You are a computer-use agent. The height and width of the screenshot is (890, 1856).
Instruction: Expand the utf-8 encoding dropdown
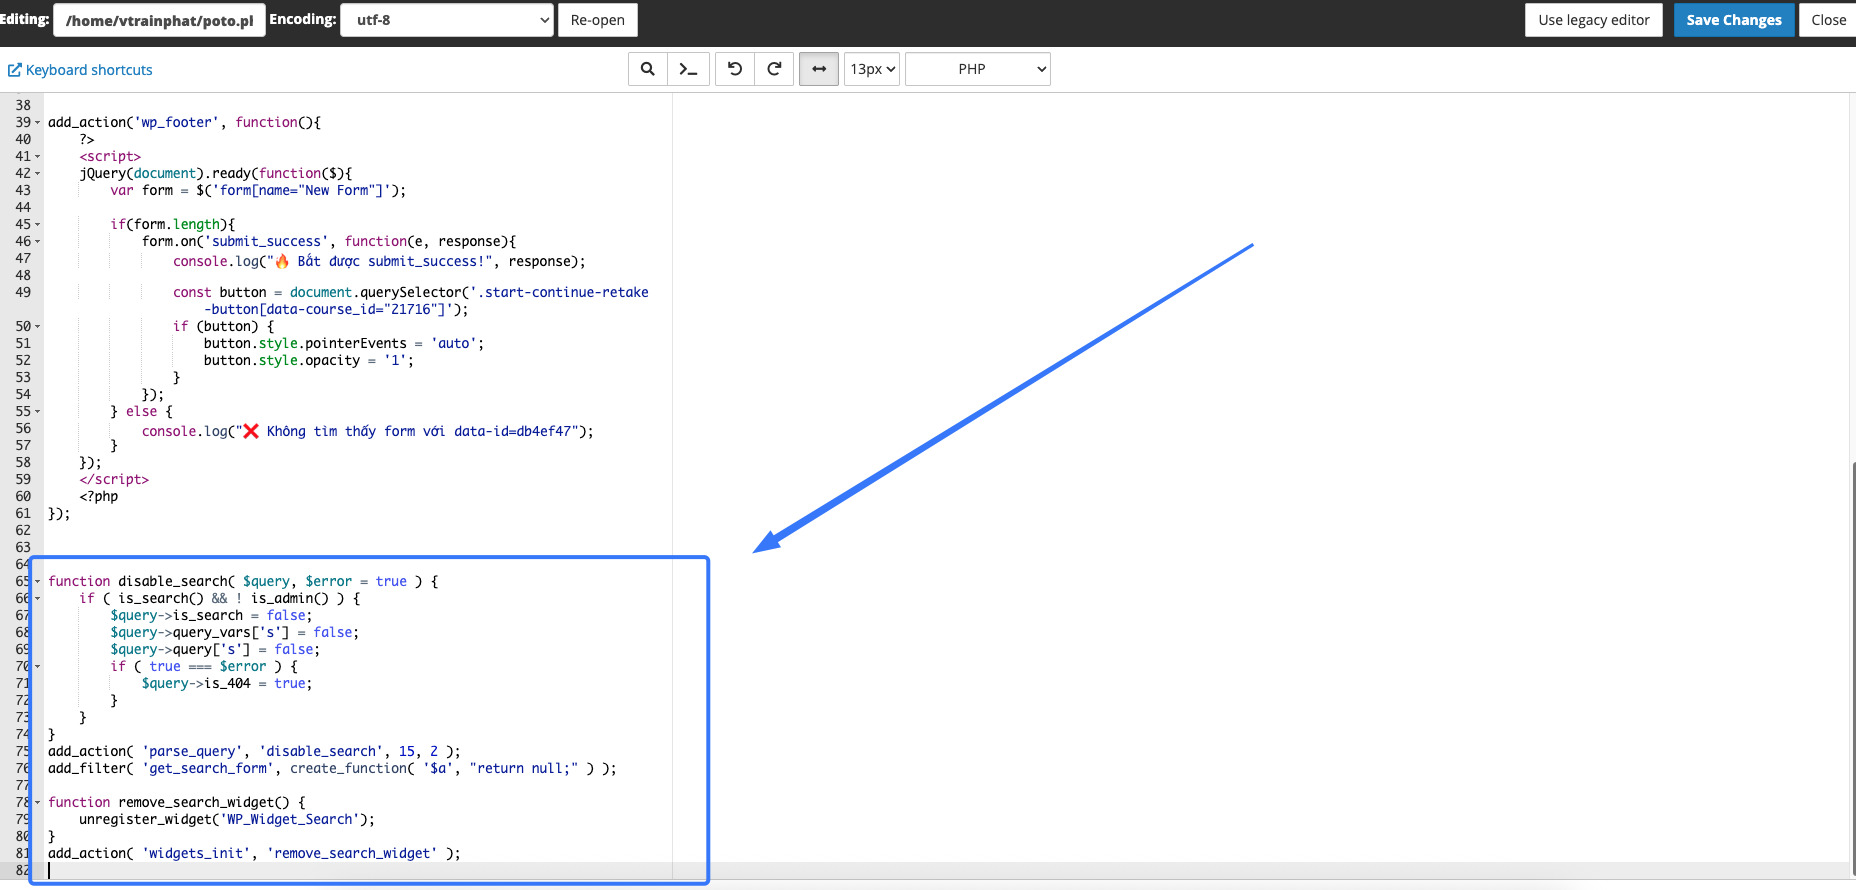[447, 20]
